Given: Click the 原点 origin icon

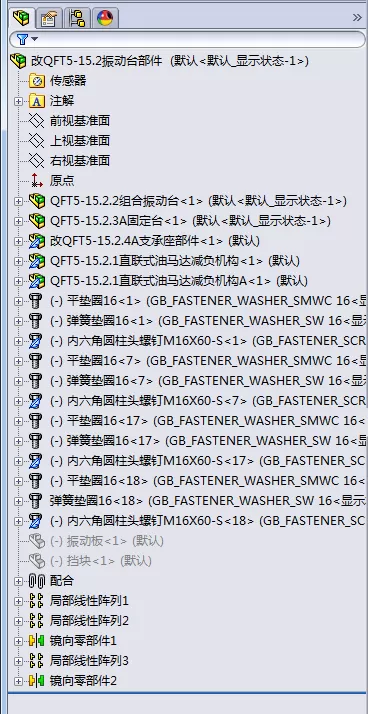Looking at the screenshot, I should 37,180.
